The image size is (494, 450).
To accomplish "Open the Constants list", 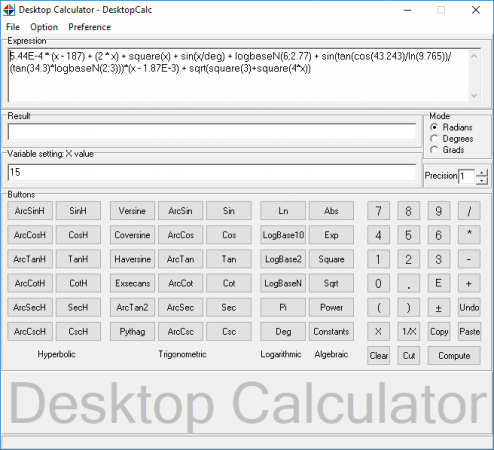I will click(331, 332).
